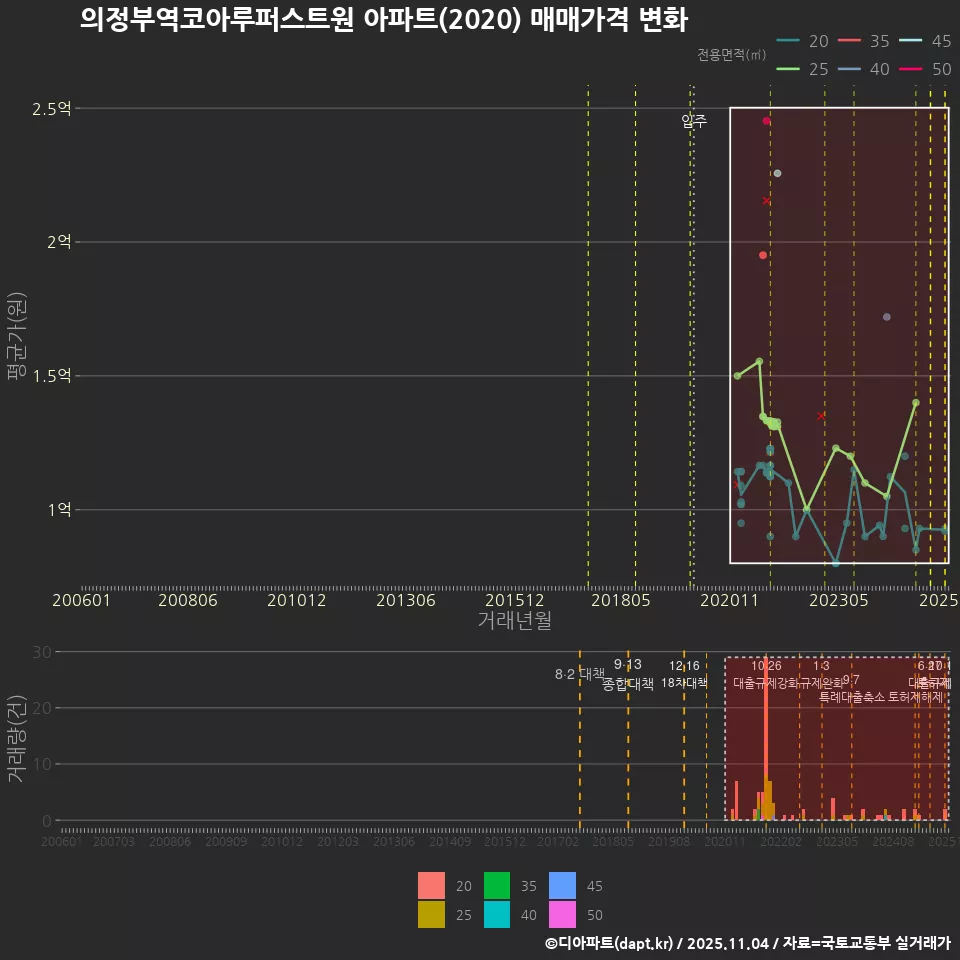This screenshot has height=960, width=960.
Task: Click the 45 blue swatch in bottom legend
Action: click(x=563, y=886)
